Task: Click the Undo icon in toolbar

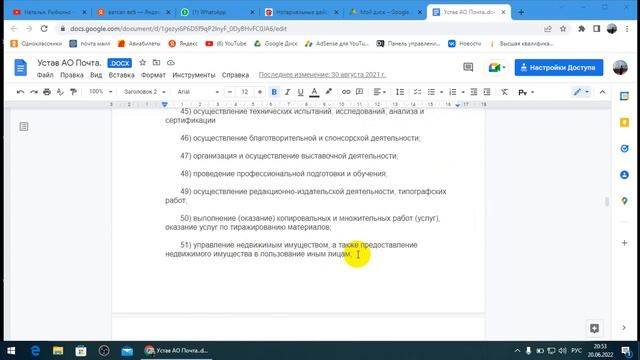Action: [20, 92]
